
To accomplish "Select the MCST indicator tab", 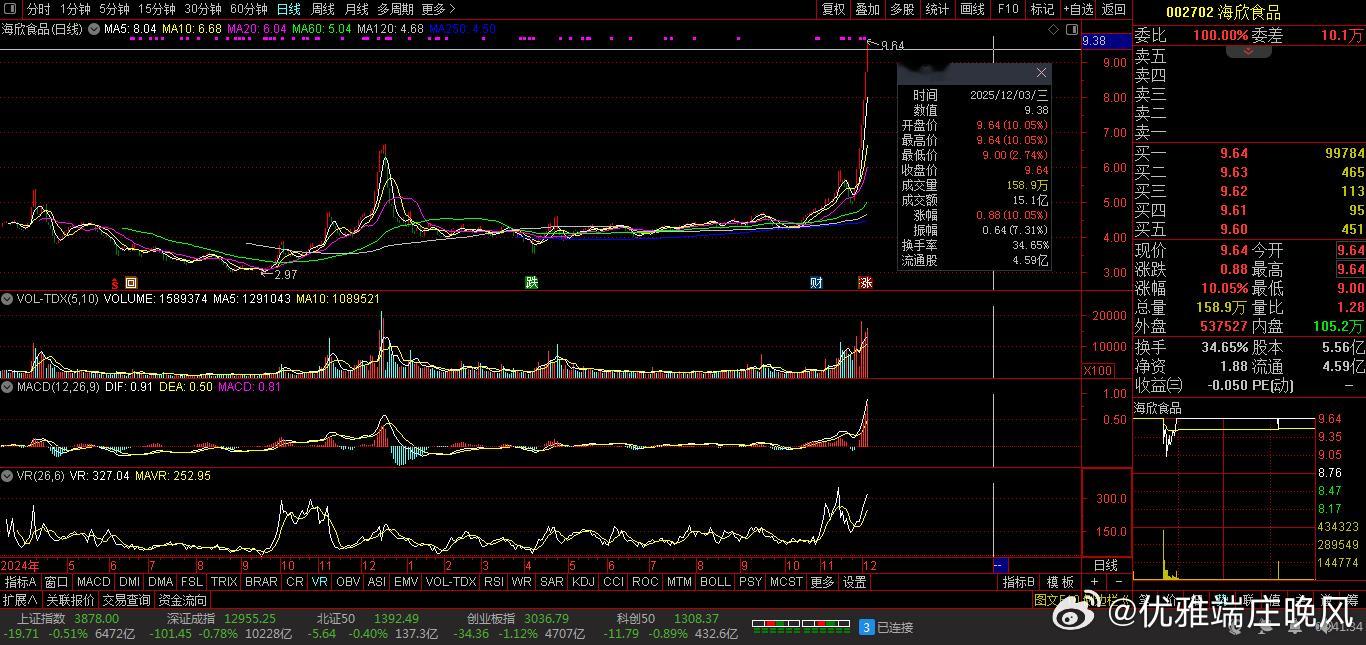I will click(x=786, y=582).
